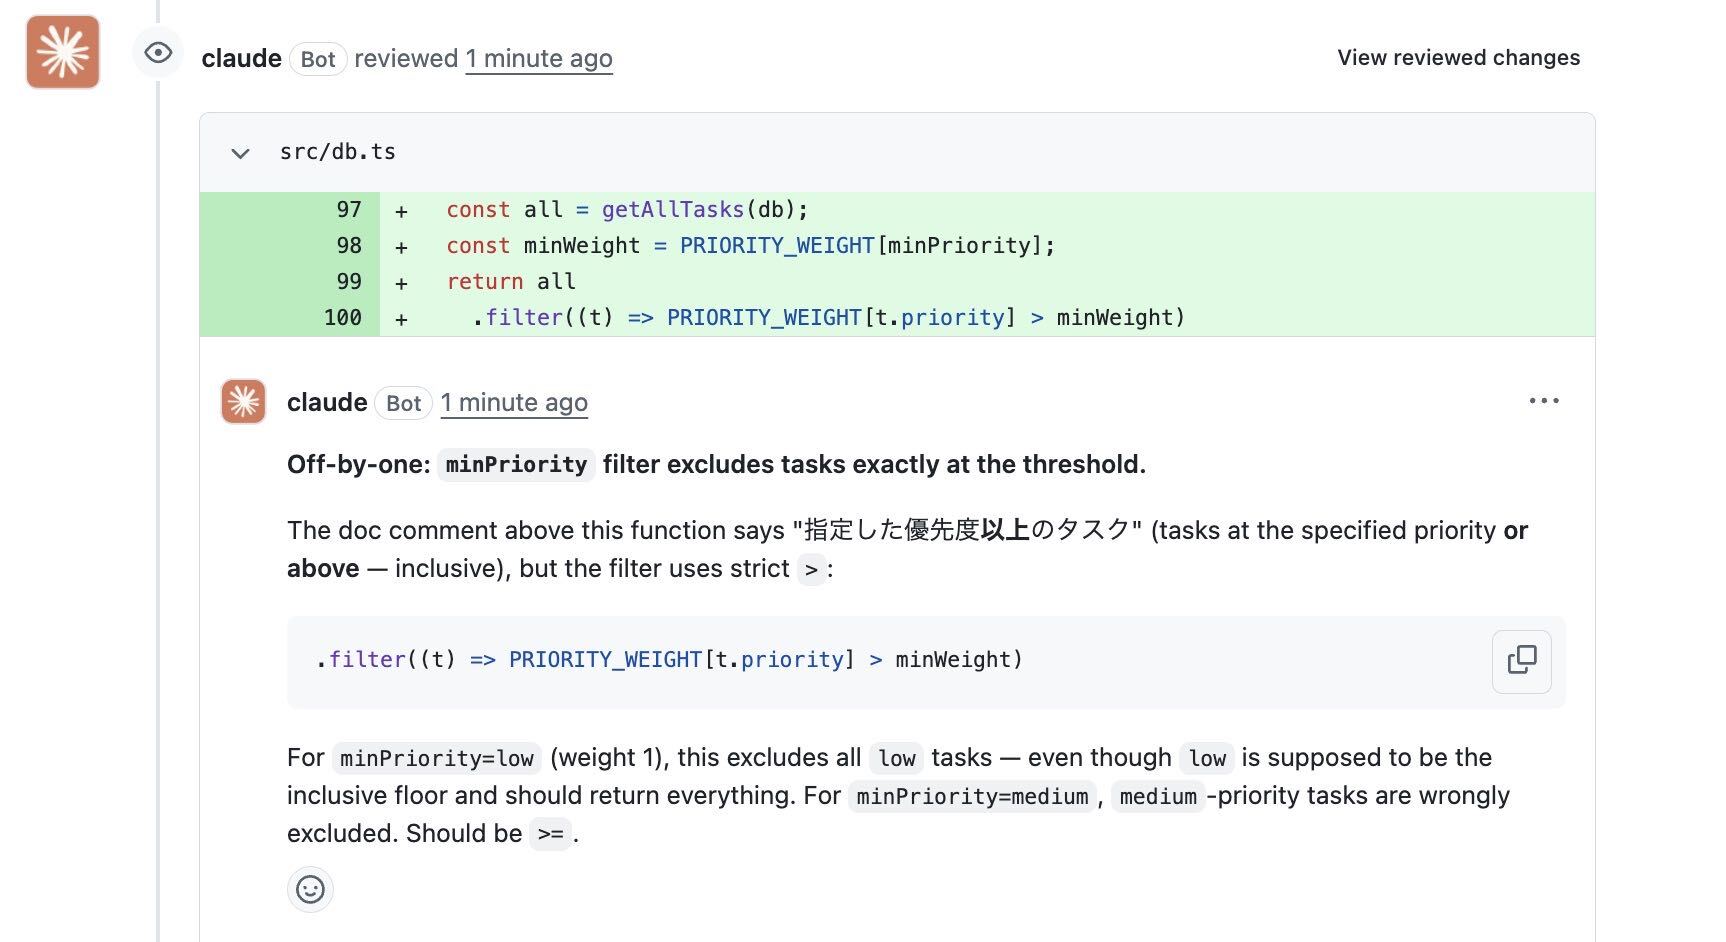This screenshot has width=1726, height=942.
Task: Collapse the src/db.ts file section
Action: click(x=240, y=153)
